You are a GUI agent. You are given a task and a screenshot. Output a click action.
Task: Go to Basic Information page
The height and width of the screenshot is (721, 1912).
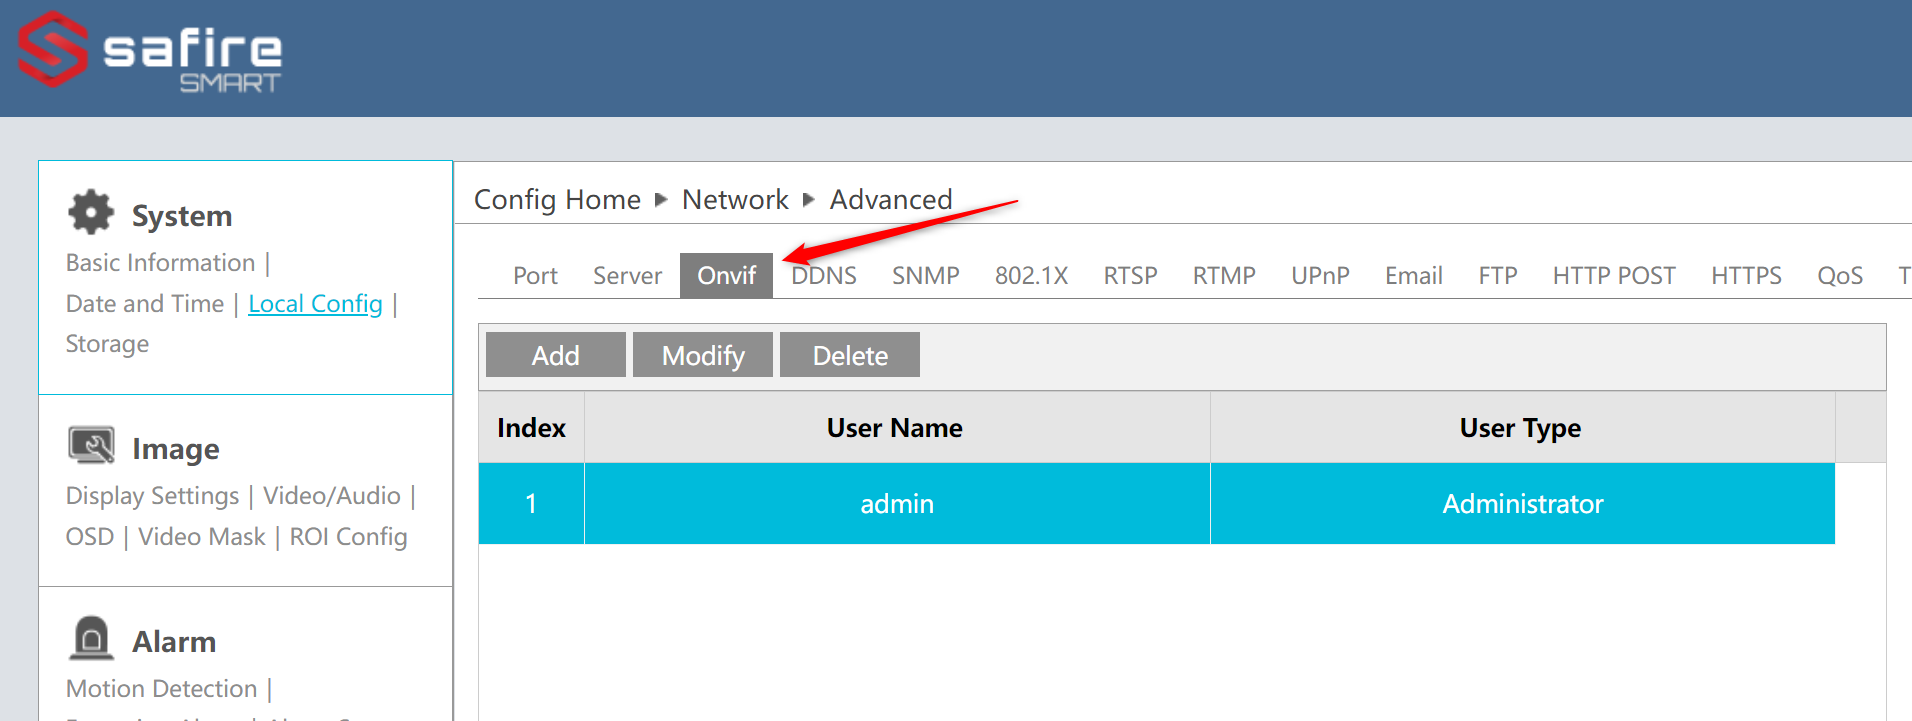tap(161, 263)
